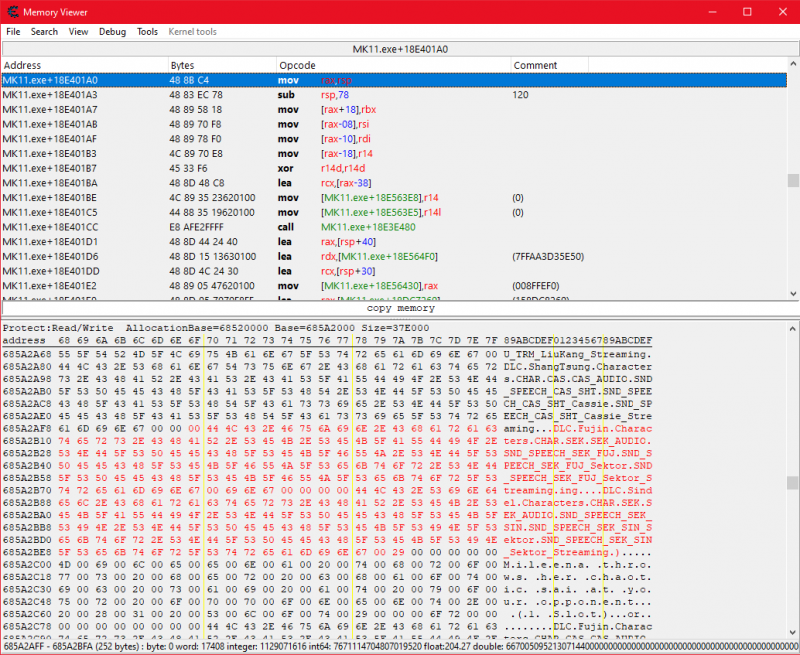Screen dimensions: 800x655
Task: Select the row MK11.exe+18E401E2 mov rax
Action: tap(394, 286)
